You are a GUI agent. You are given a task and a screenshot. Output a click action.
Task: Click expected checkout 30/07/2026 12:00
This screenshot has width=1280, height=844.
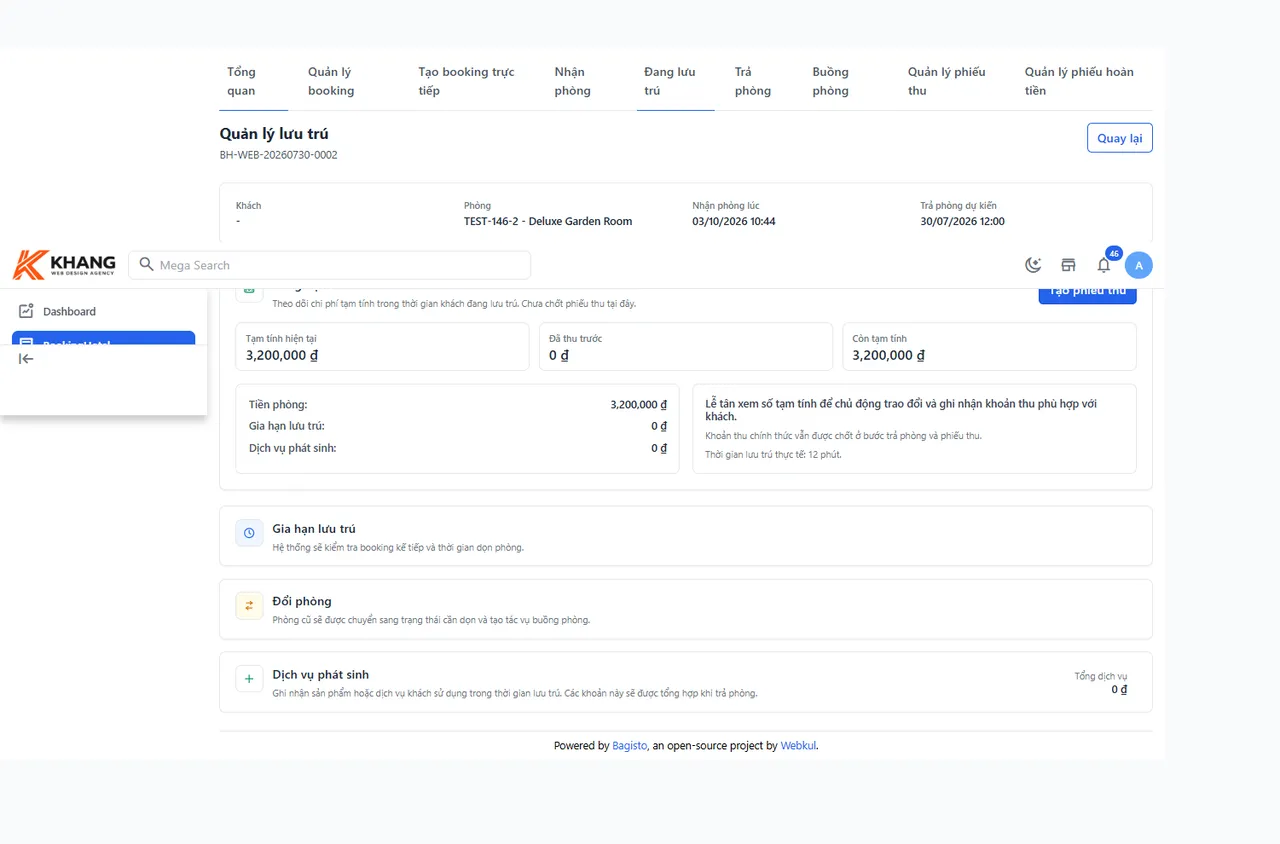click(962, 221)
